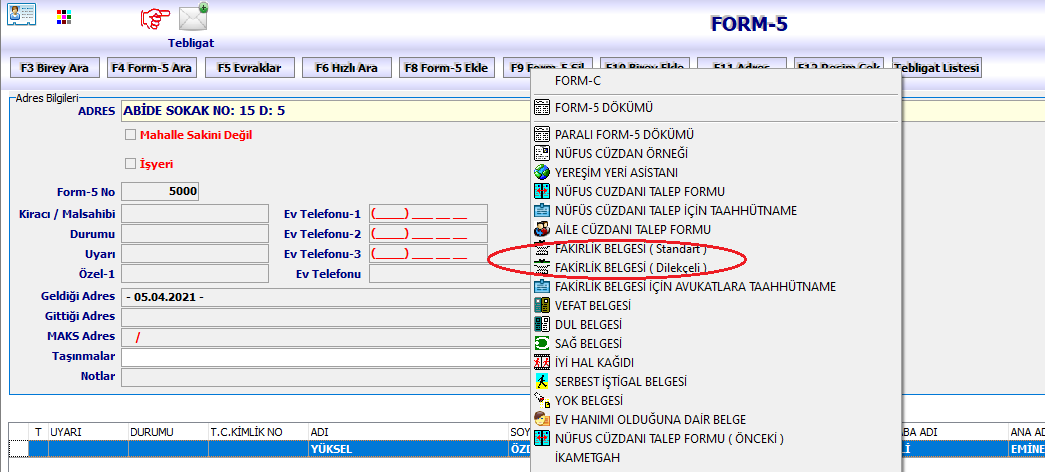Click the F8 Form-5 Ekle button

[x=446, y=68]
